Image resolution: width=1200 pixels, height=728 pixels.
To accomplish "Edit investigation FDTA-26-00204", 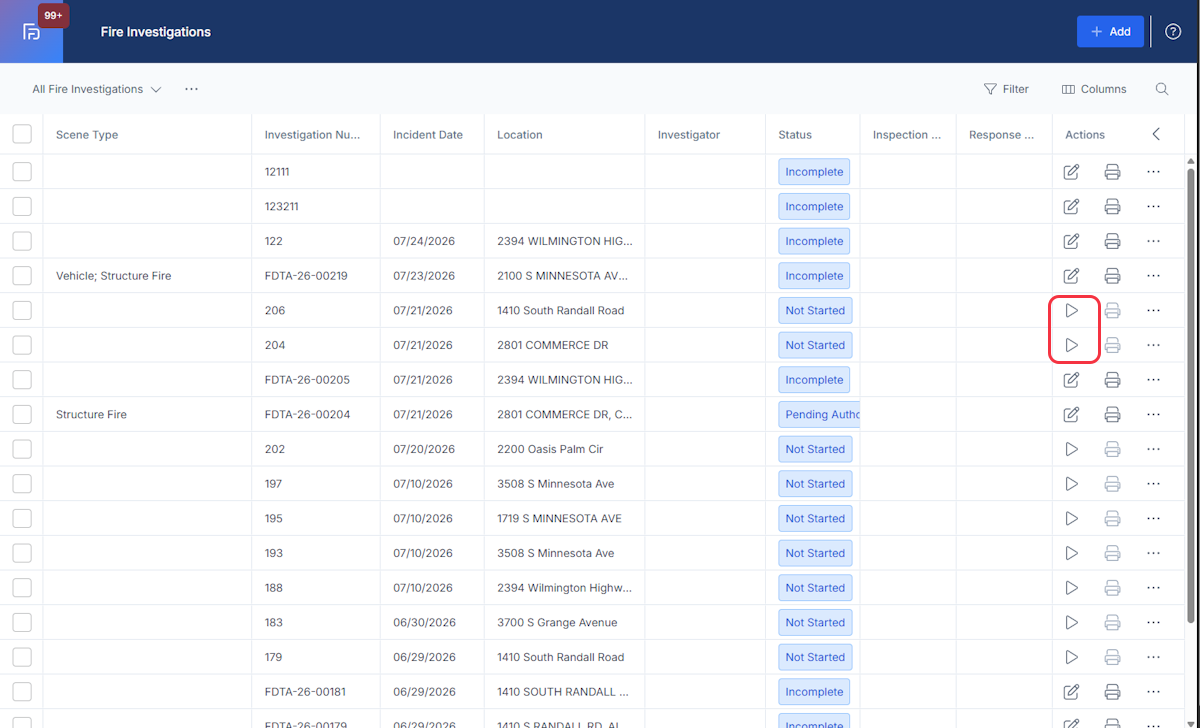I will pyautogui.click(x=1071, y=414).
